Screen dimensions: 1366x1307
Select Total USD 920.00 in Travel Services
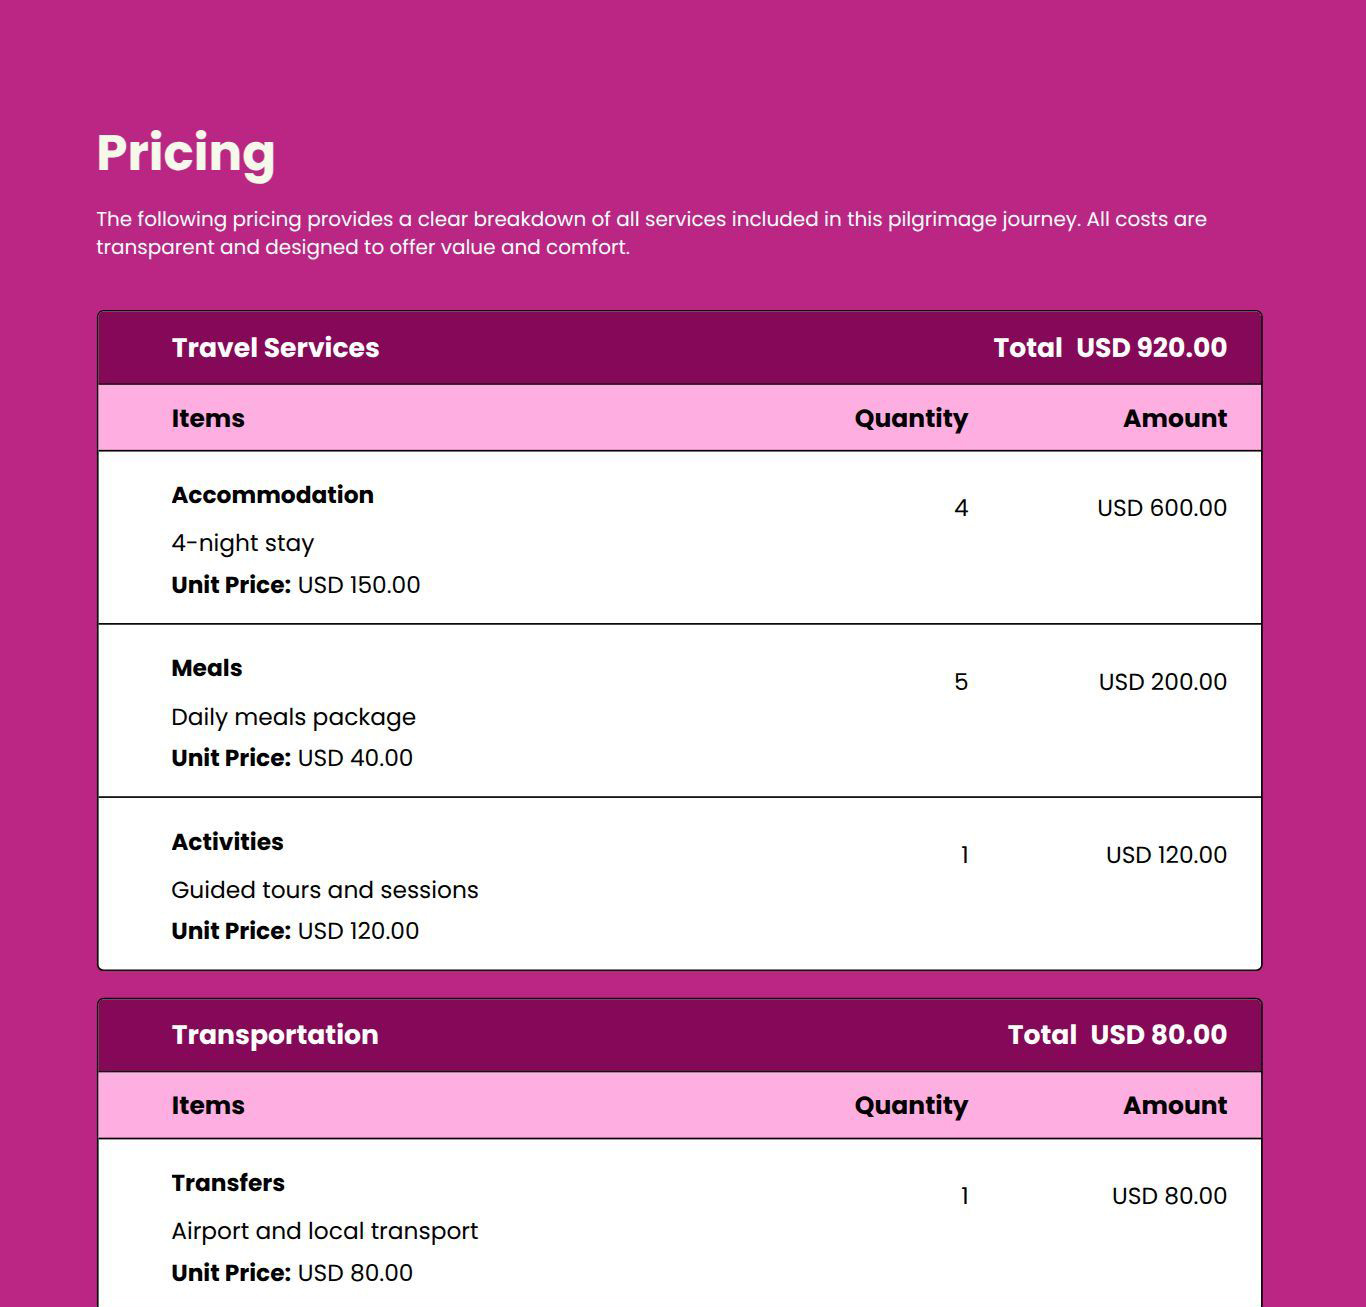coord(1110,348)
